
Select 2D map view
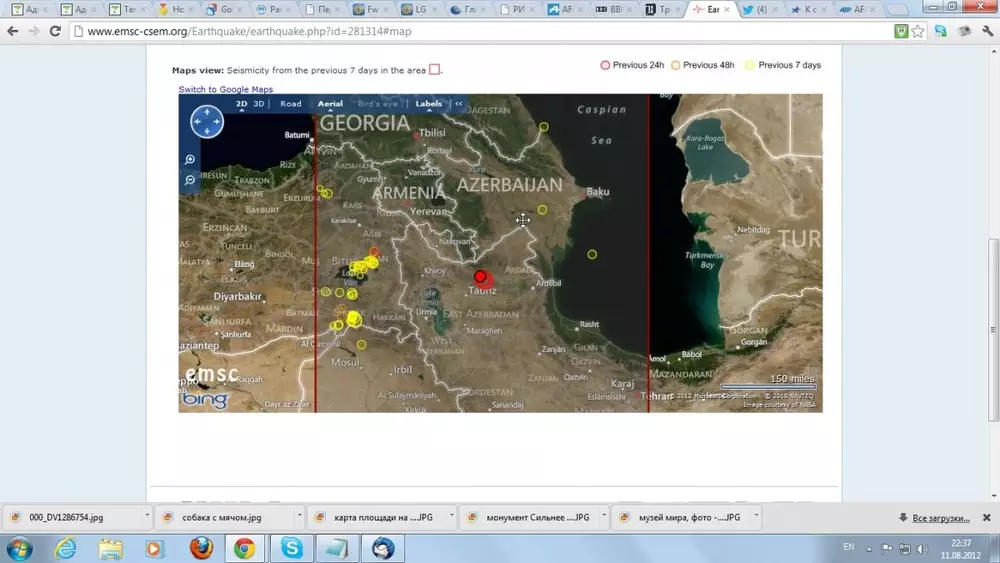tap(242, 104)
